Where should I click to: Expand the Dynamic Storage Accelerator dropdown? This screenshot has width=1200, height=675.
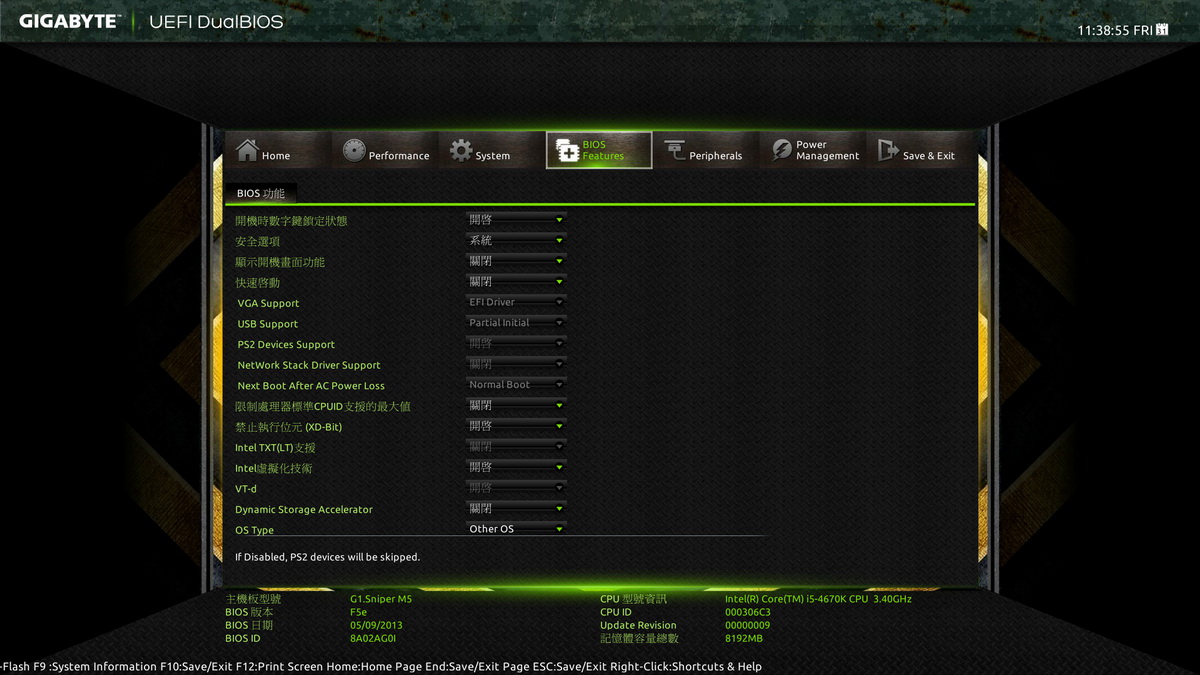(516, 508)
